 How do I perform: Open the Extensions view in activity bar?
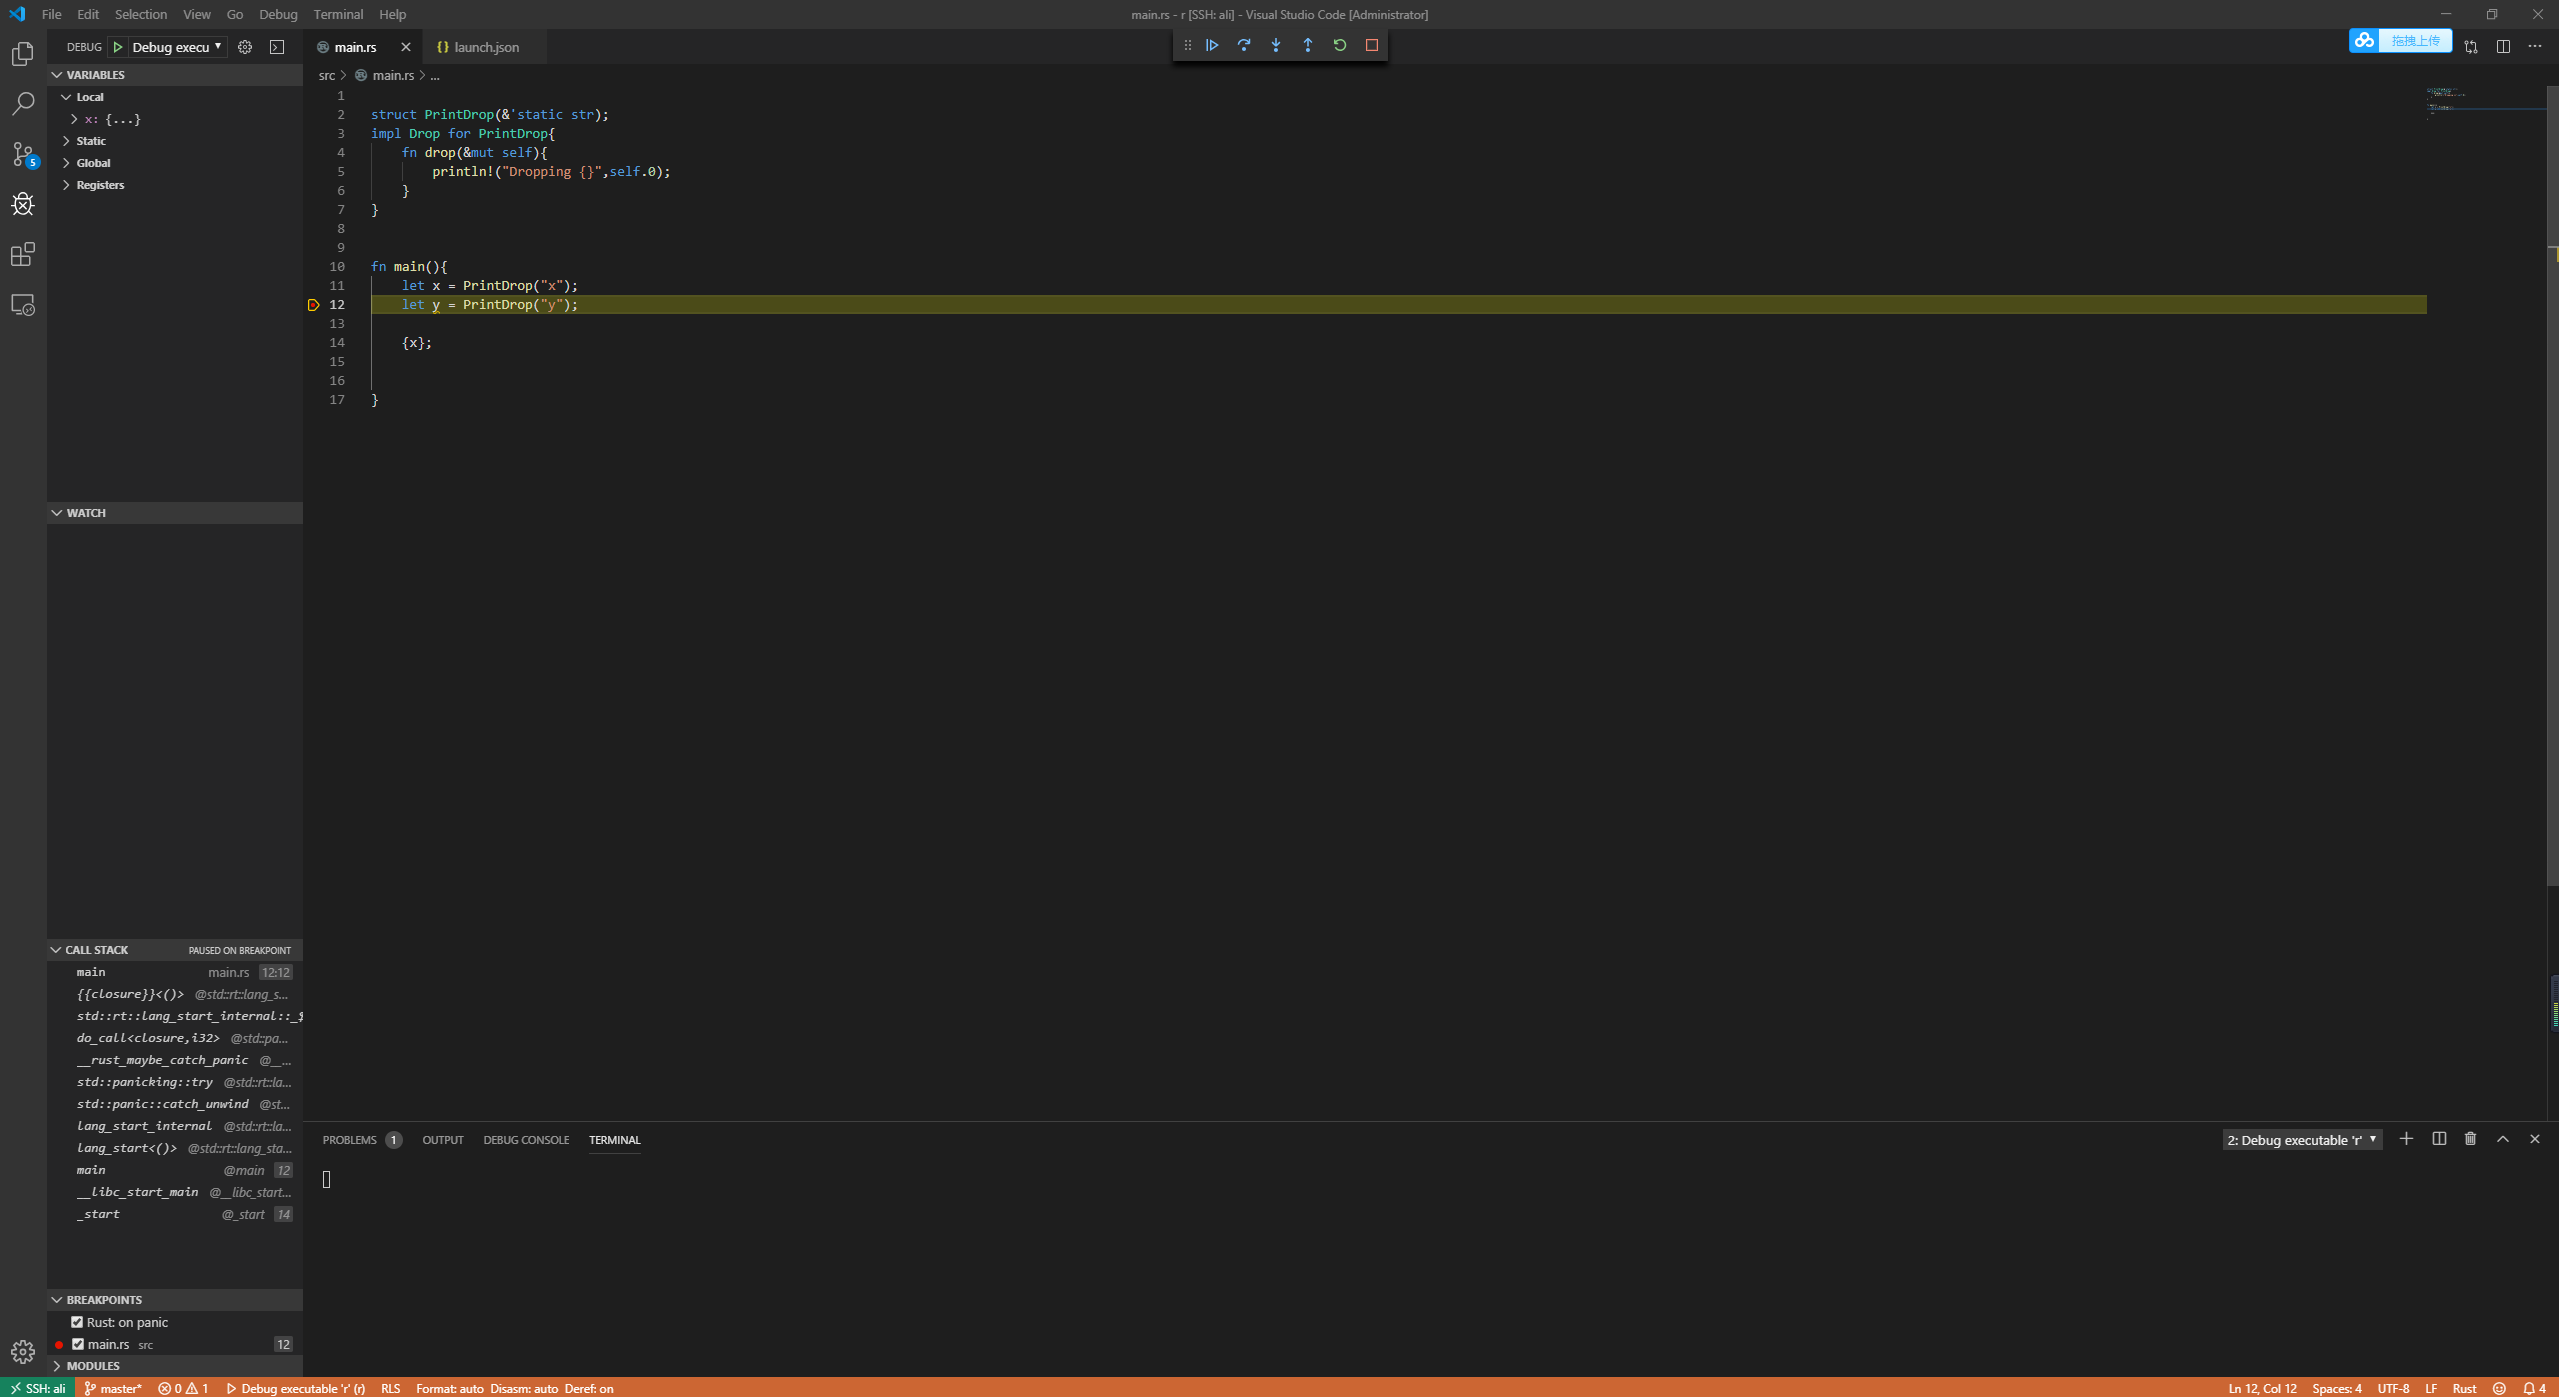[23, 255]
